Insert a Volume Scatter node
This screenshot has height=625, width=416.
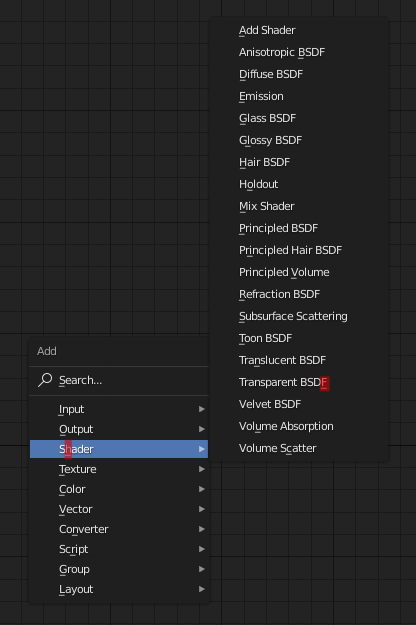[299, 448]
